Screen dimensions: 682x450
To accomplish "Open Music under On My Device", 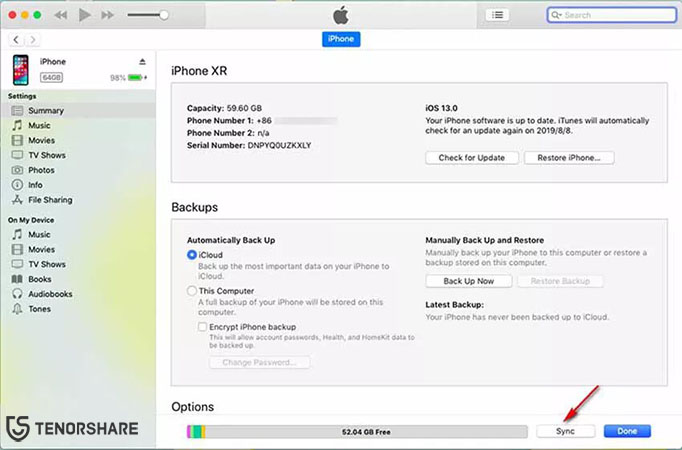I will point(78,234).
